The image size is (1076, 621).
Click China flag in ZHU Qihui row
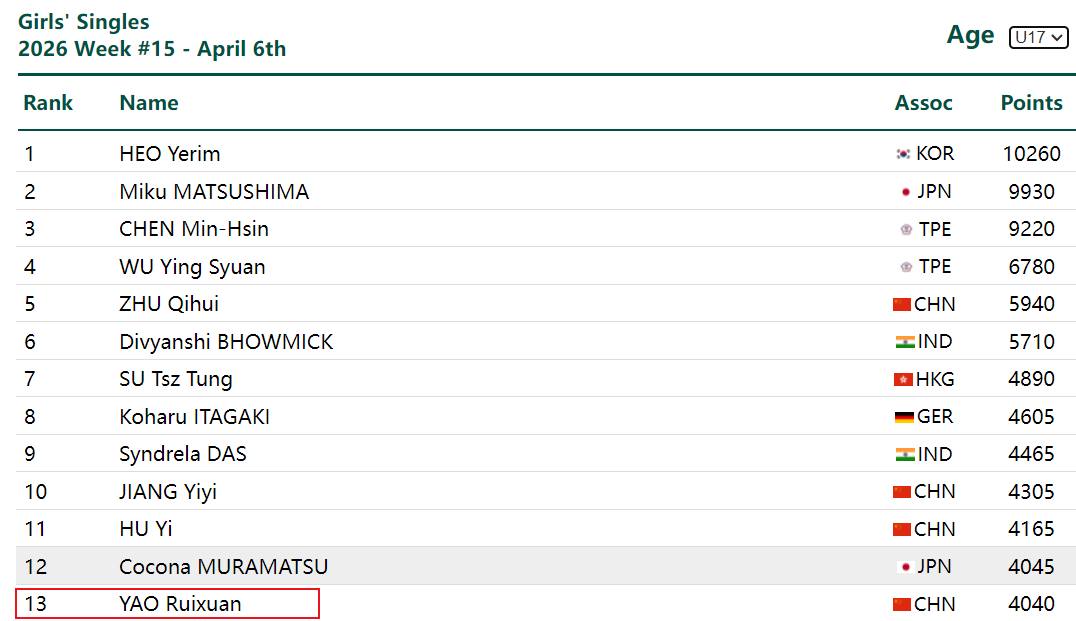tap(902, 304)
